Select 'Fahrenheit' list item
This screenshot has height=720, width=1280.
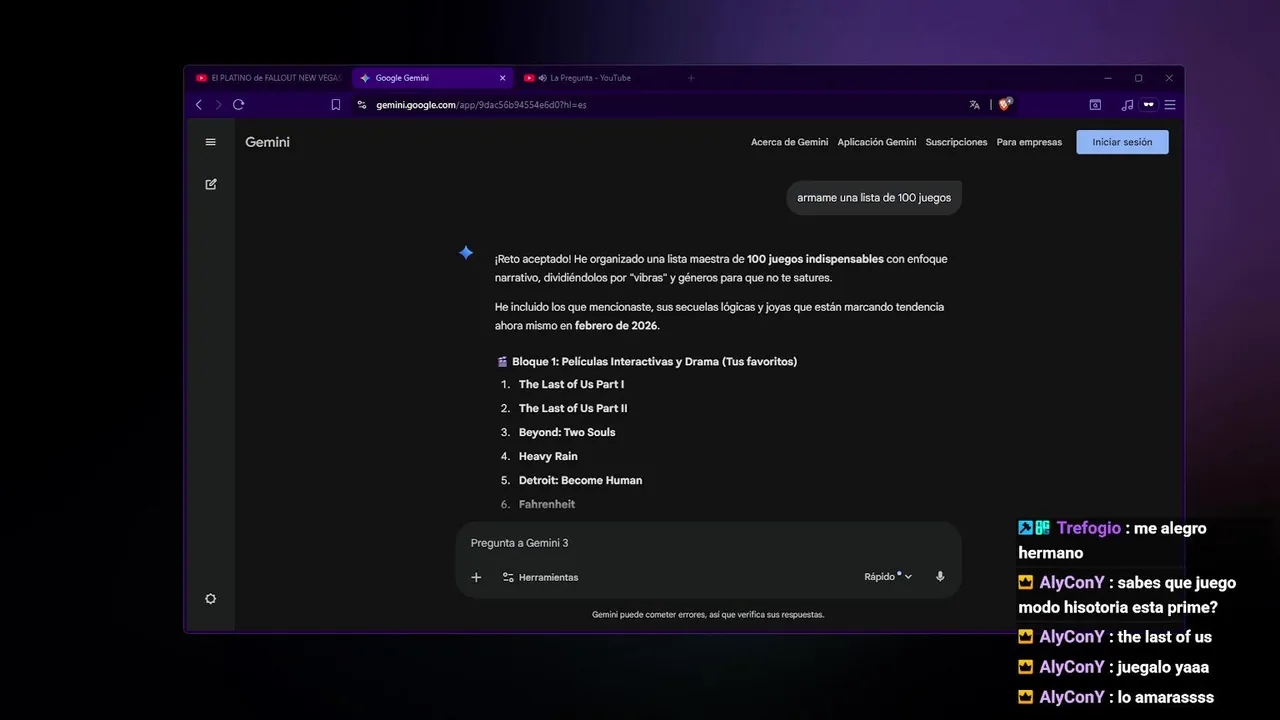click(546, 504)
